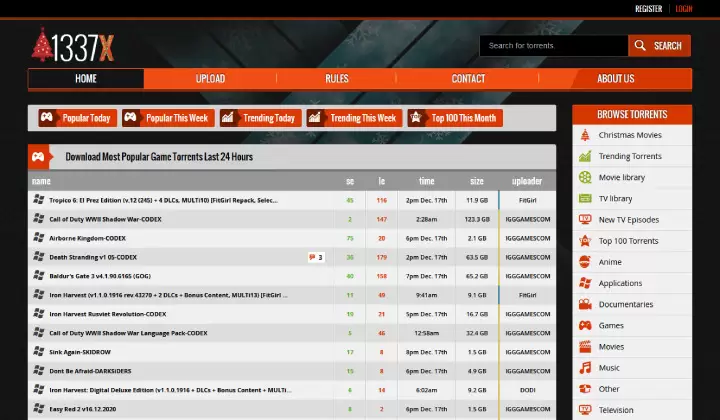Click the Anime category icon
Screen dimensions: 720x420
coord(585,262)
